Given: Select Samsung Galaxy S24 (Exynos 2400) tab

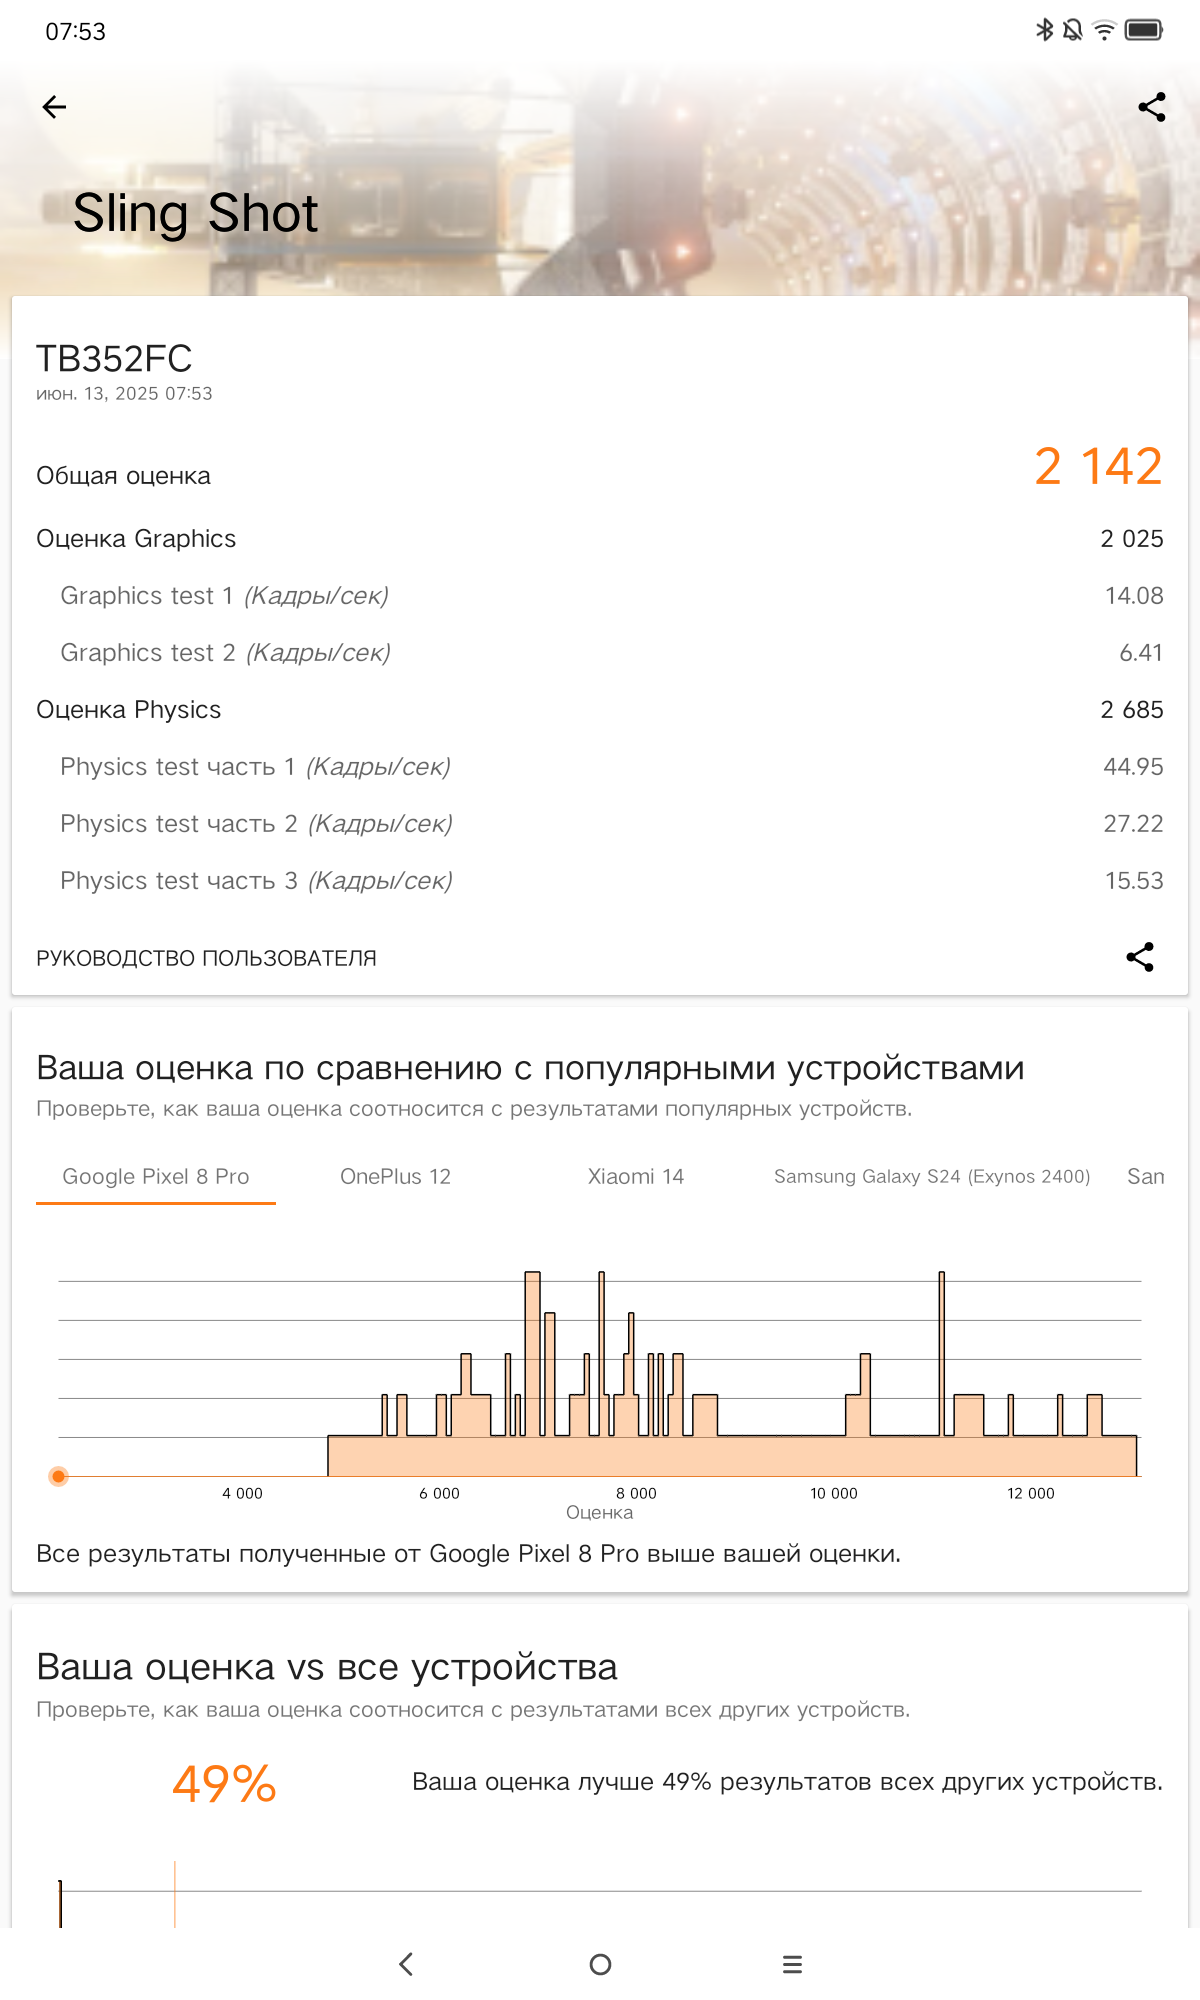Looking at the screenshot, I should point(931,1176).
